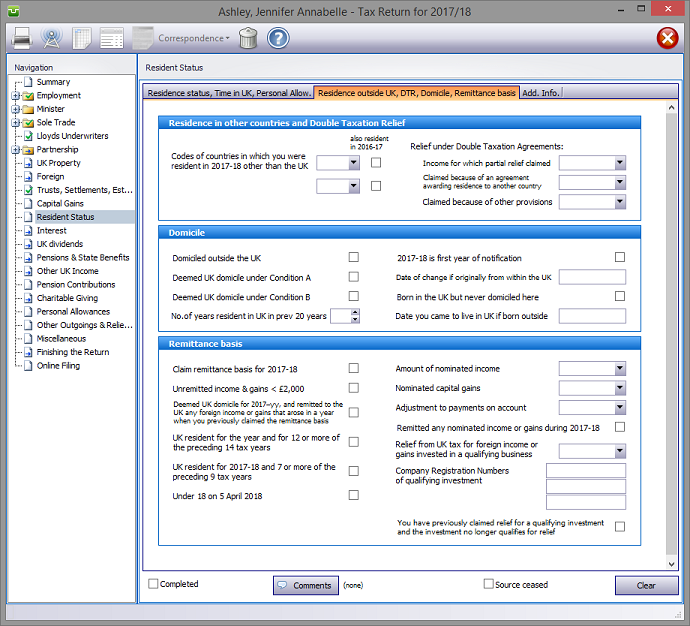690x626 pixels.
Task: Click the Capital Gains page icon
Action: click(x=28, y=204)
